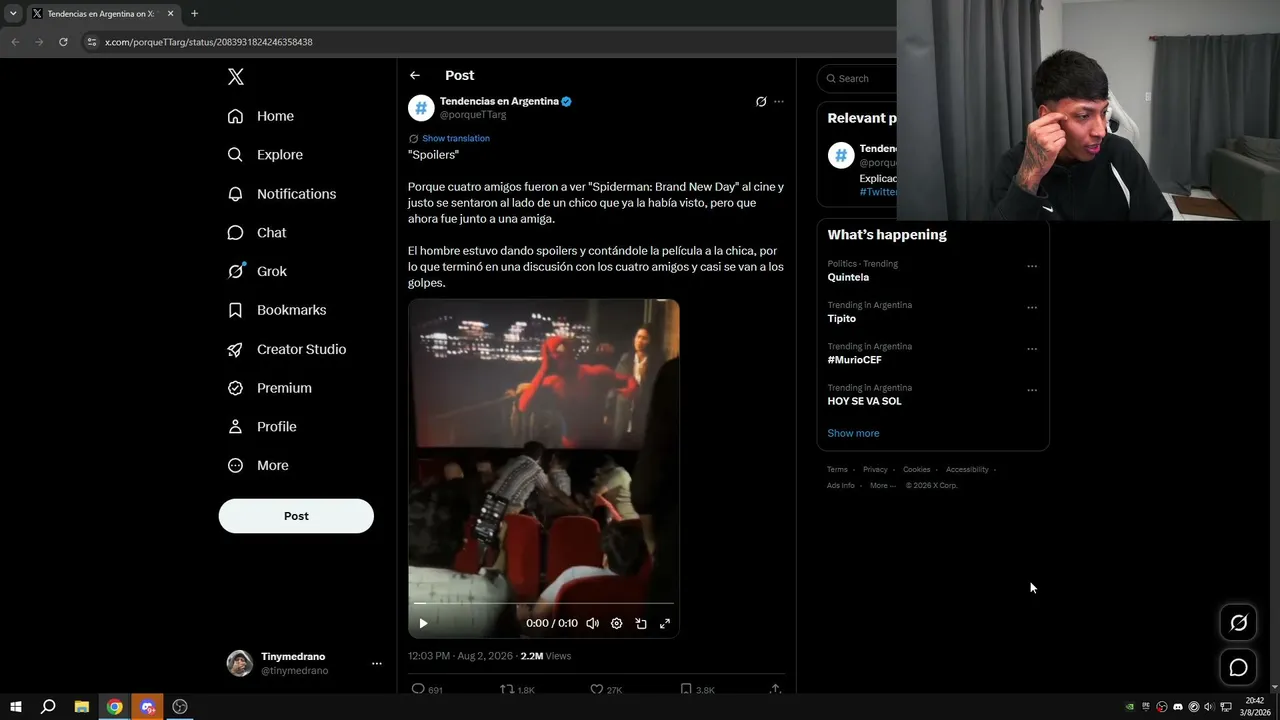Play the video in the post
Viewport: 1280px width, 720px height.
[x=423, y=623]
